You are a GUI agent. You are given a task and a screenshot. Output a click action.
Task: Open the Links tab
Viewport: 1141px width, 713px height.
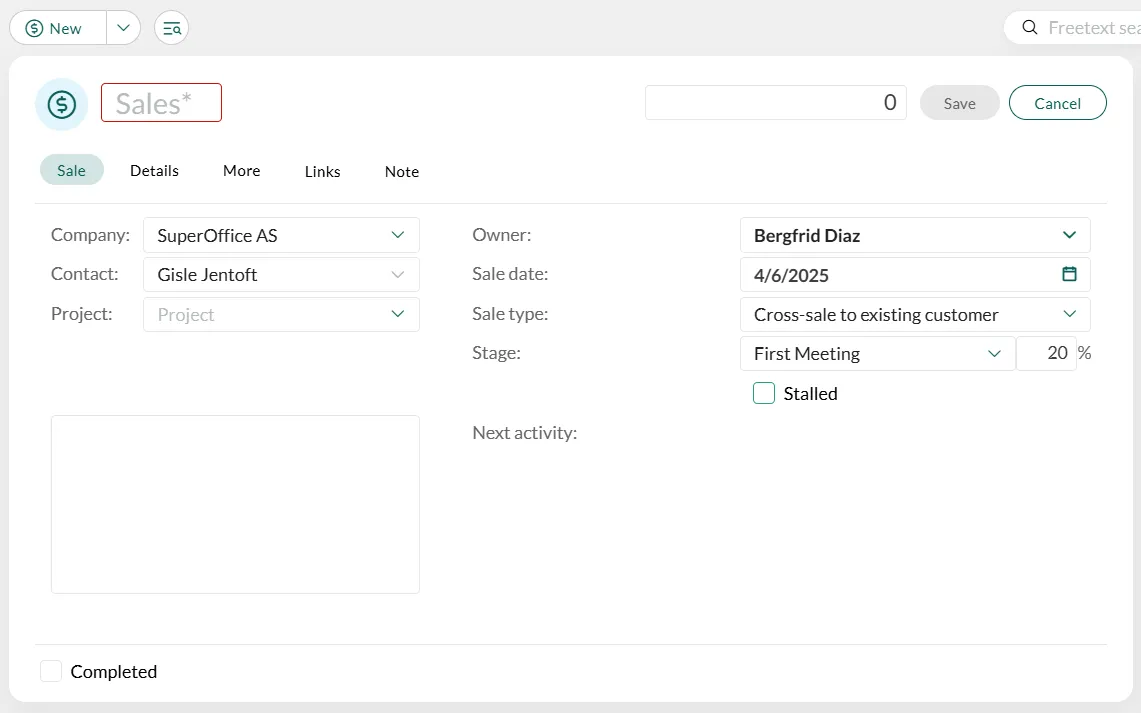[322, 171]
